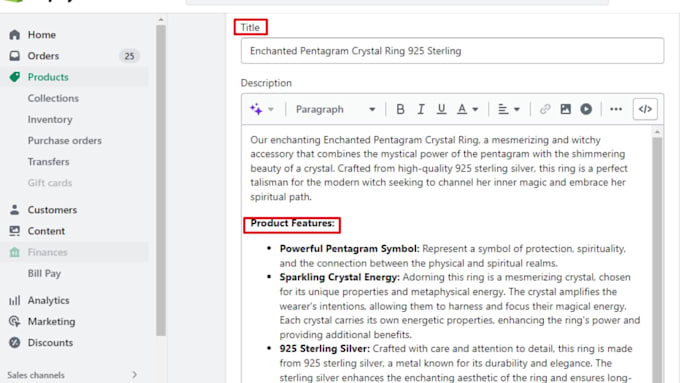This screenshot has height=383, width=680.
Task: Click the sidebar vertical scrollbar
Action: pos(161,180)
